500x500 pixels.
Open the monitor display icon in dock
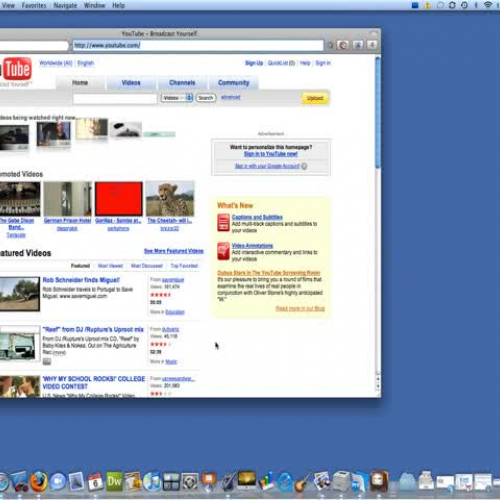coord(247,481)
